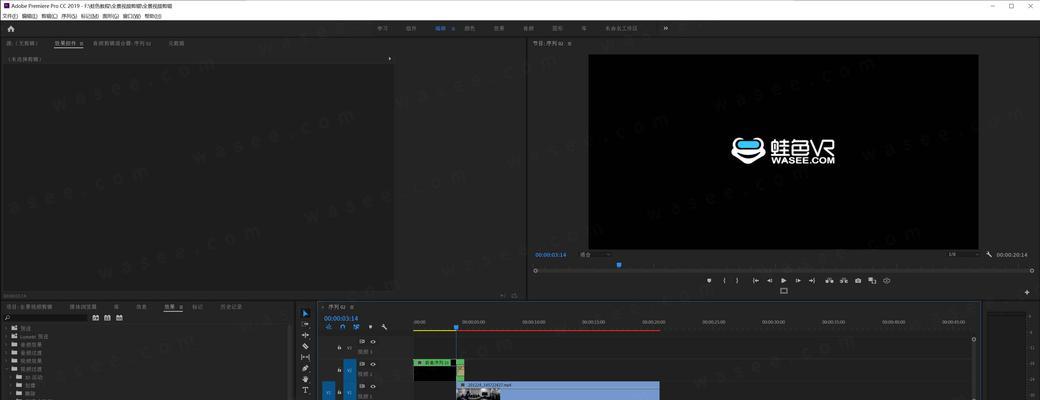Hide the V2 track output eye

(373, 364)
